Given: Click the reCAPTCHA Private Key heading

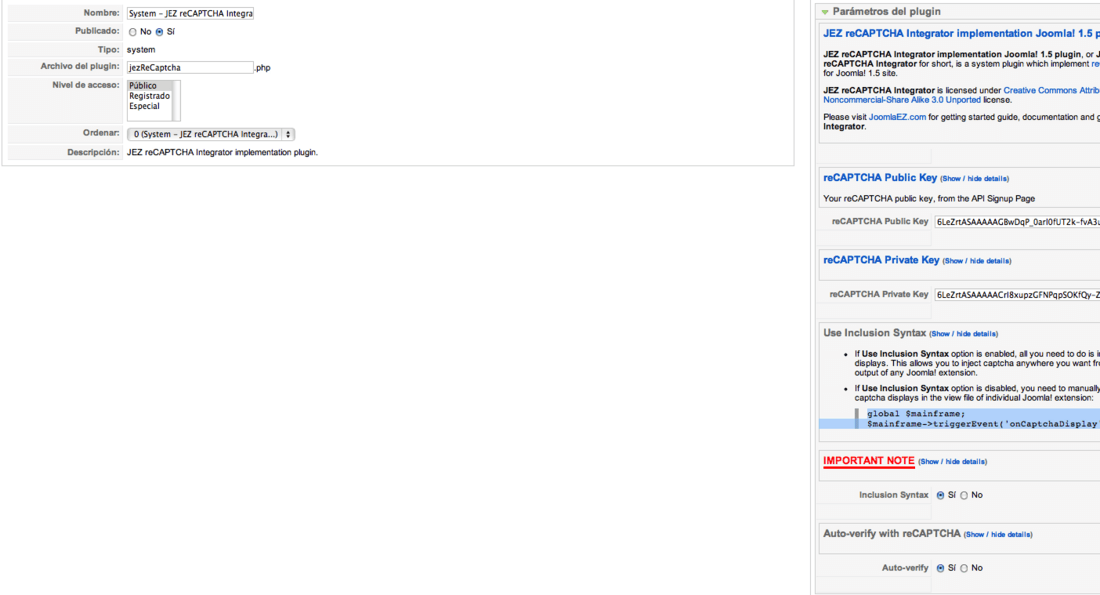Looking at the screenshot, I should point(881,260).
